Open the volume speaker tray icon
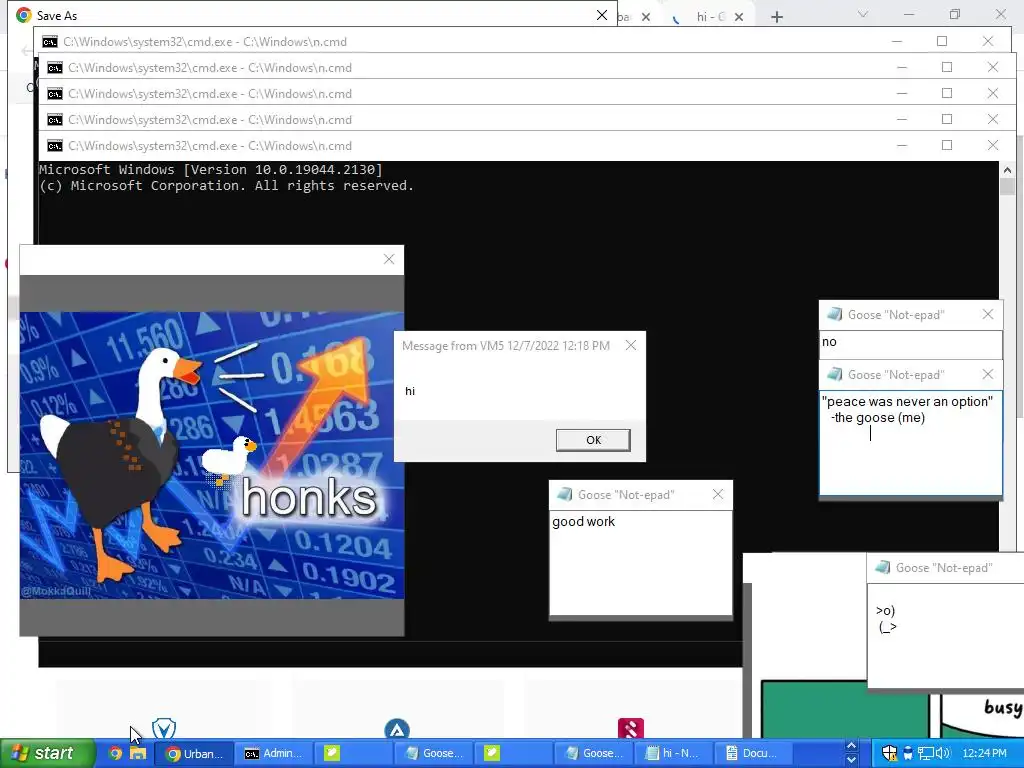The height and width of the screenshot is (768, 1024). (942, 753)
